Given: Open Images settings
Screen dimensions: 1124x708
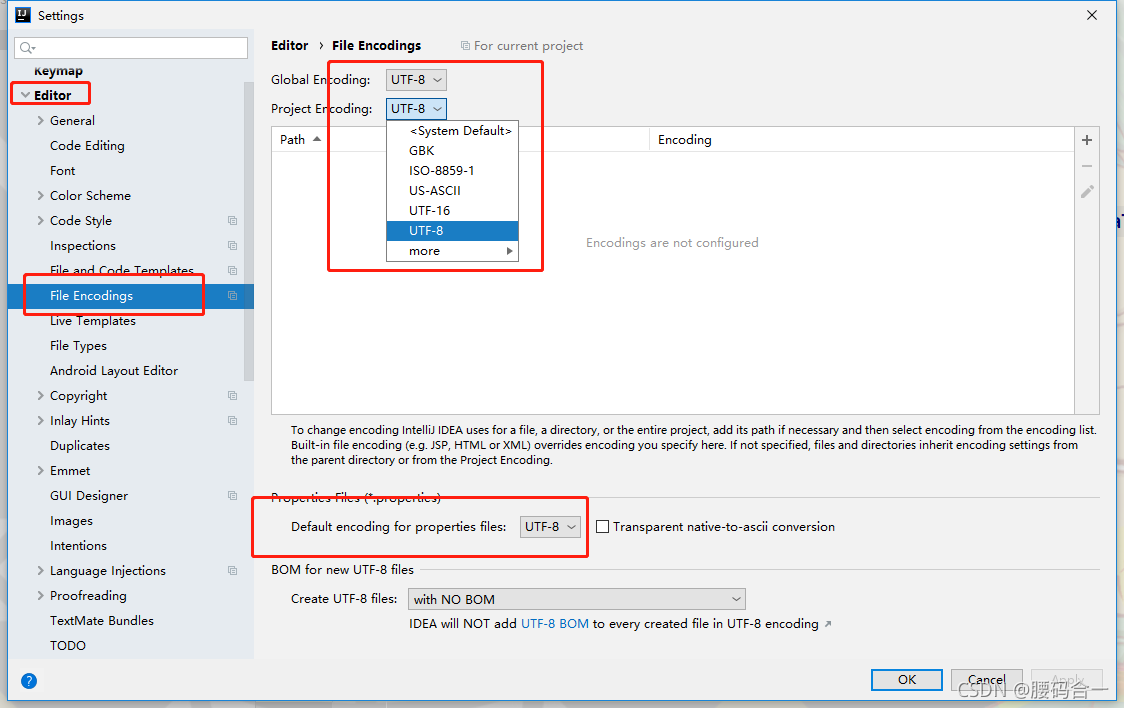Looking at the screenshot, I should click(71, 521).
